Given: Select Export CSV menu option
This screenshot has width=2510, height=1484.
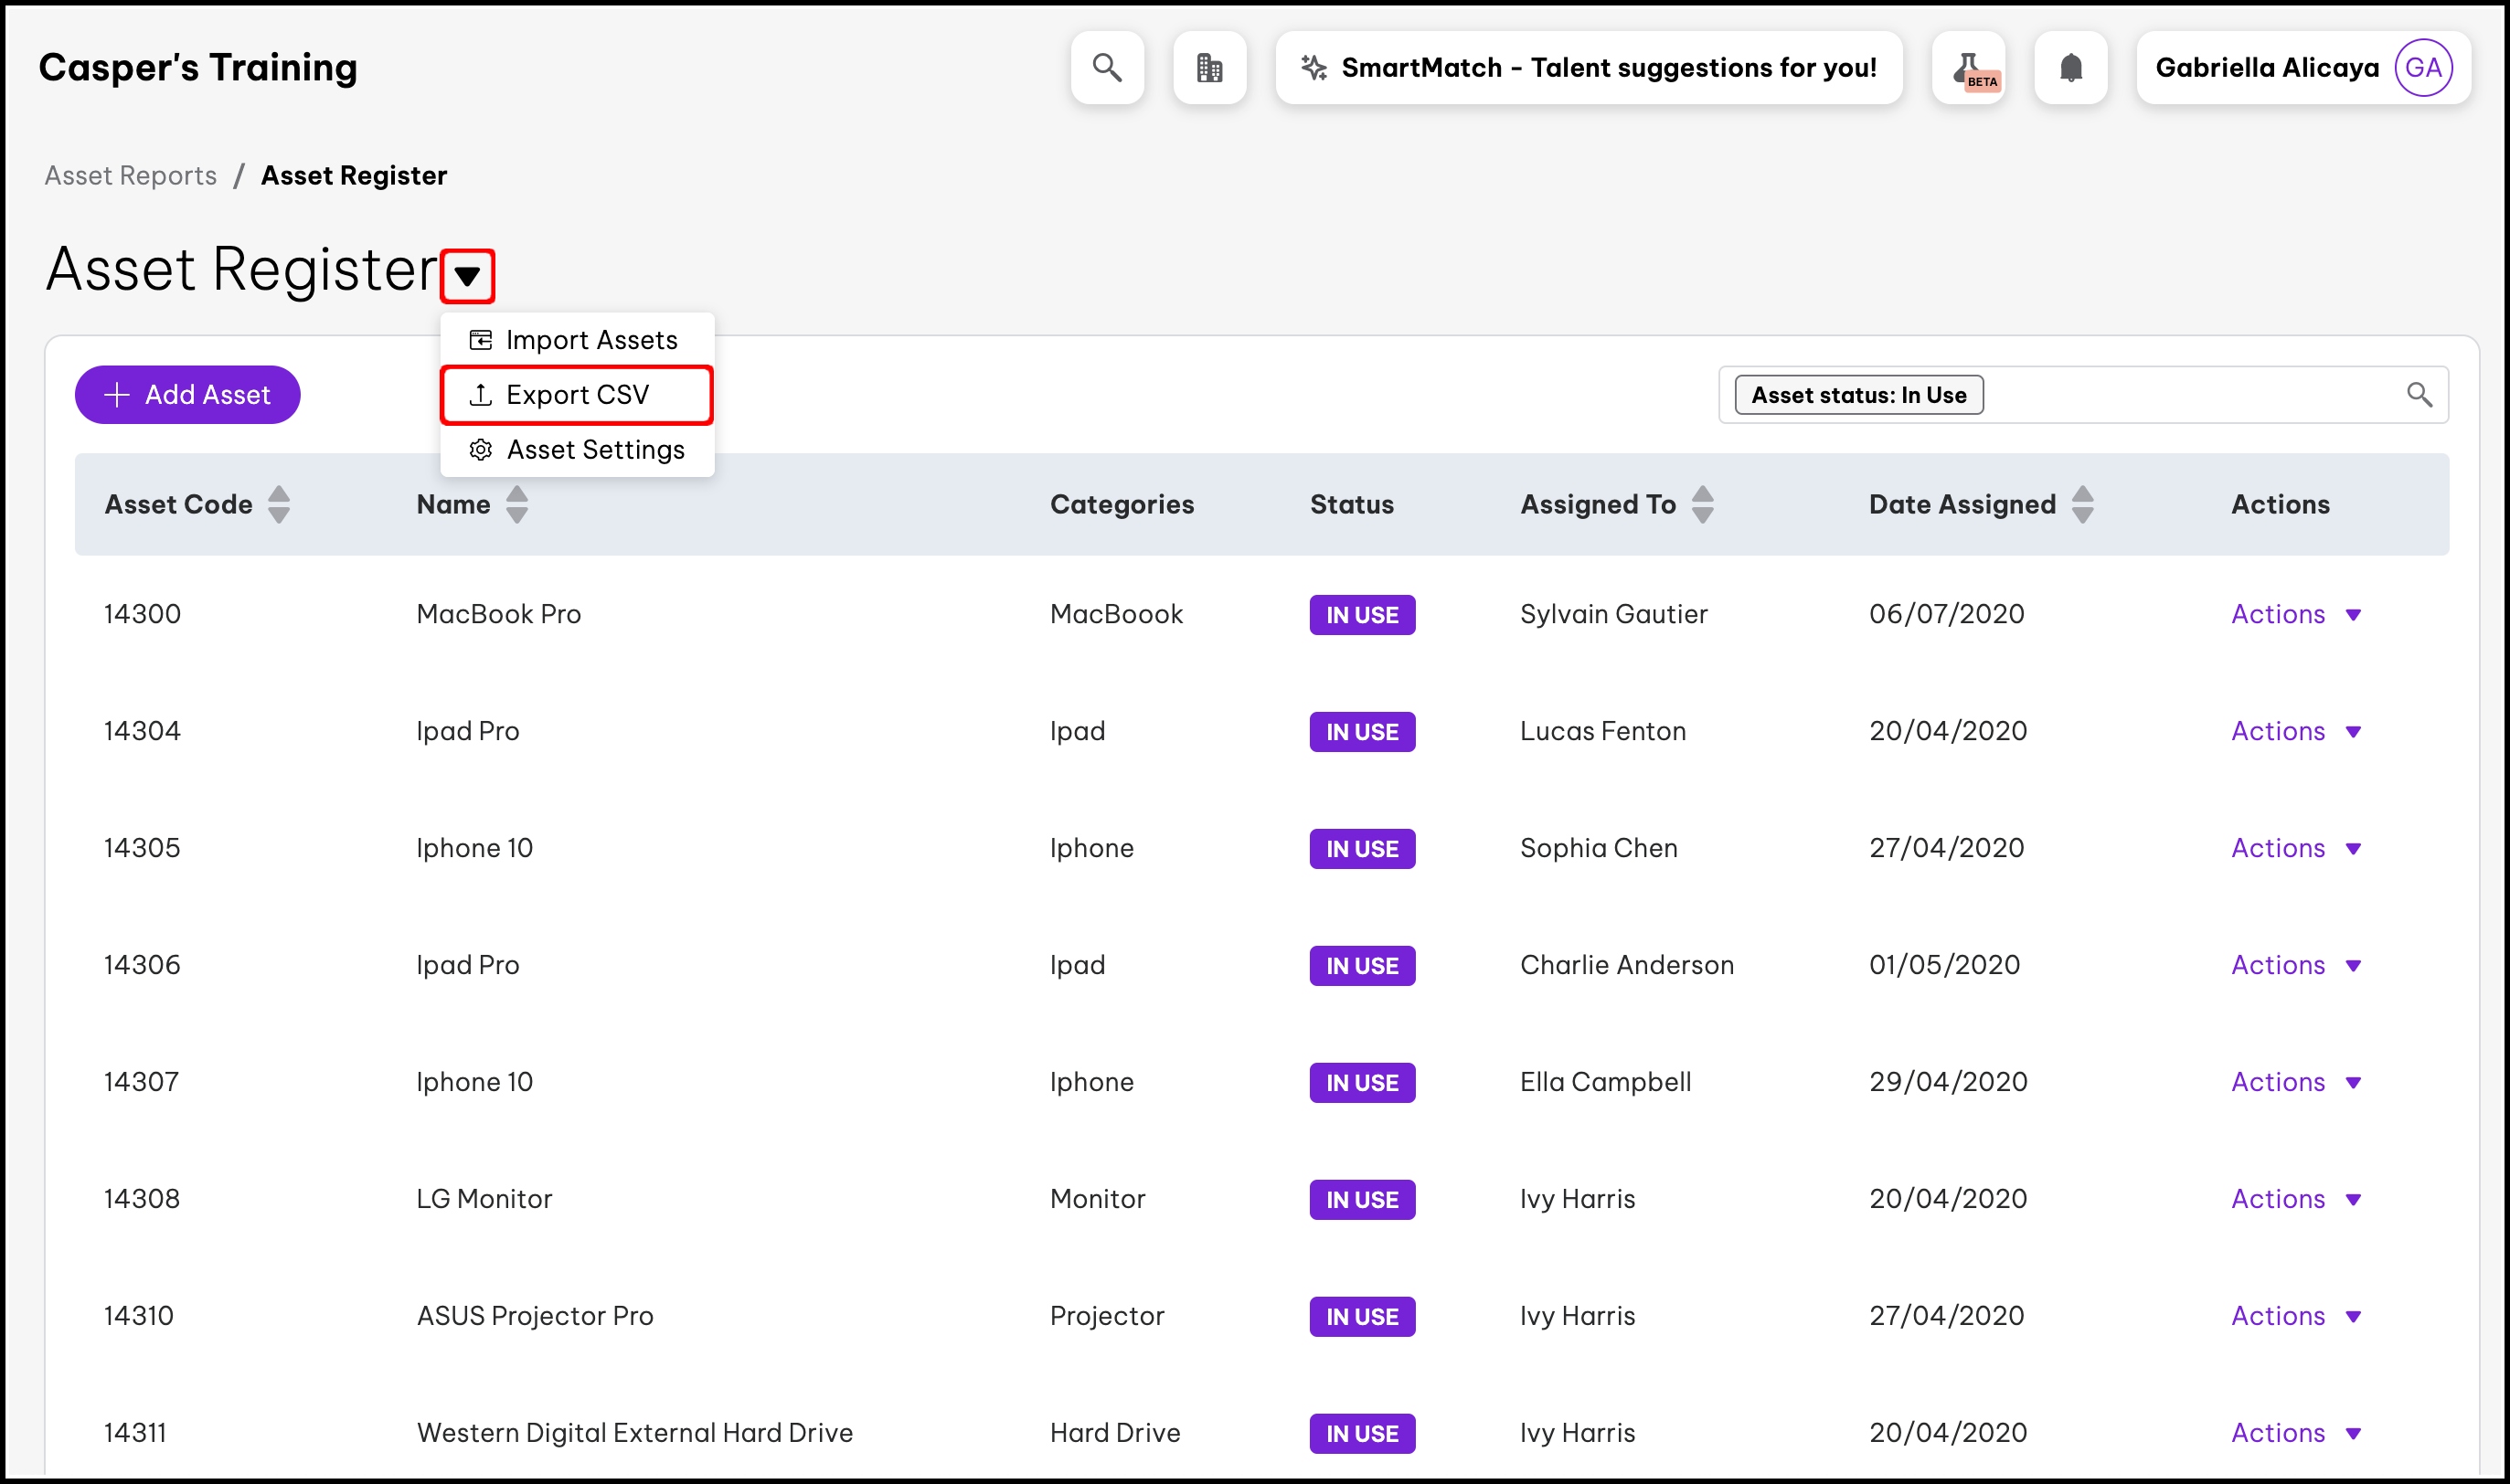Looking at the screenshot, I should [x=577, y=395].
